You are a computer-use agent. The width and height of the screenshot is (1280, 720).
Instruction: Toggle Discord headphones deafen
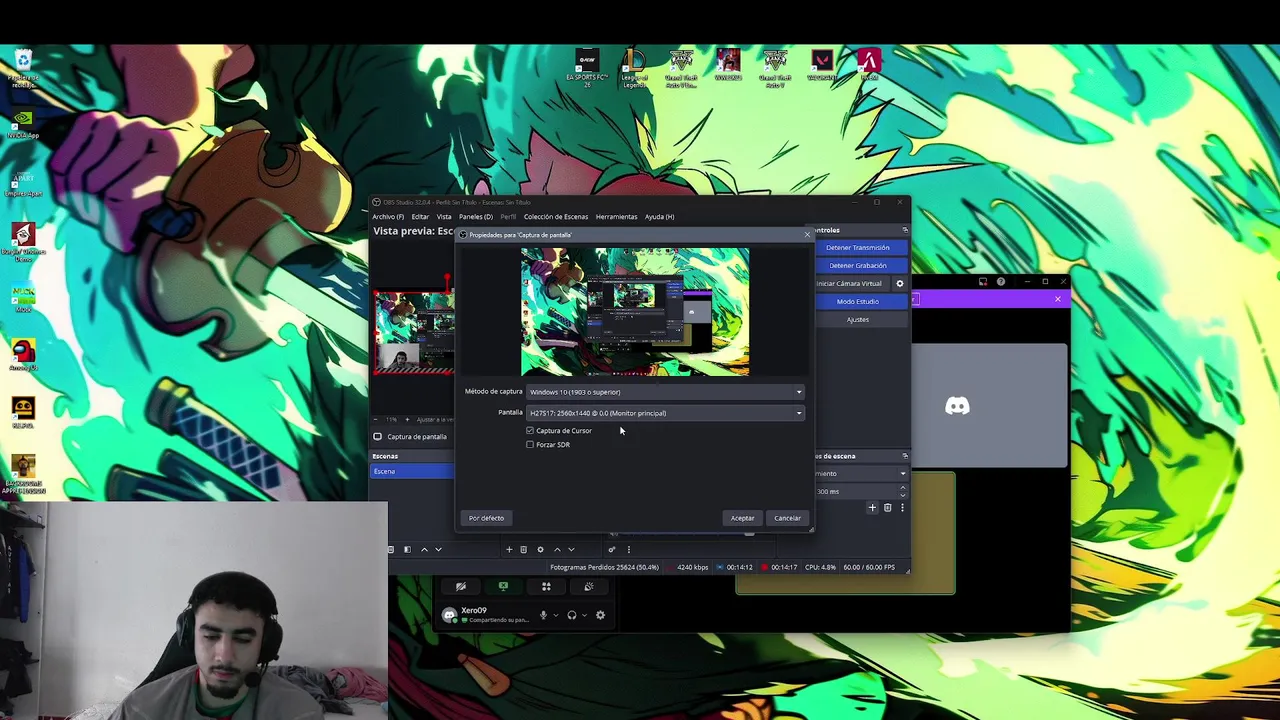[572, 615]
